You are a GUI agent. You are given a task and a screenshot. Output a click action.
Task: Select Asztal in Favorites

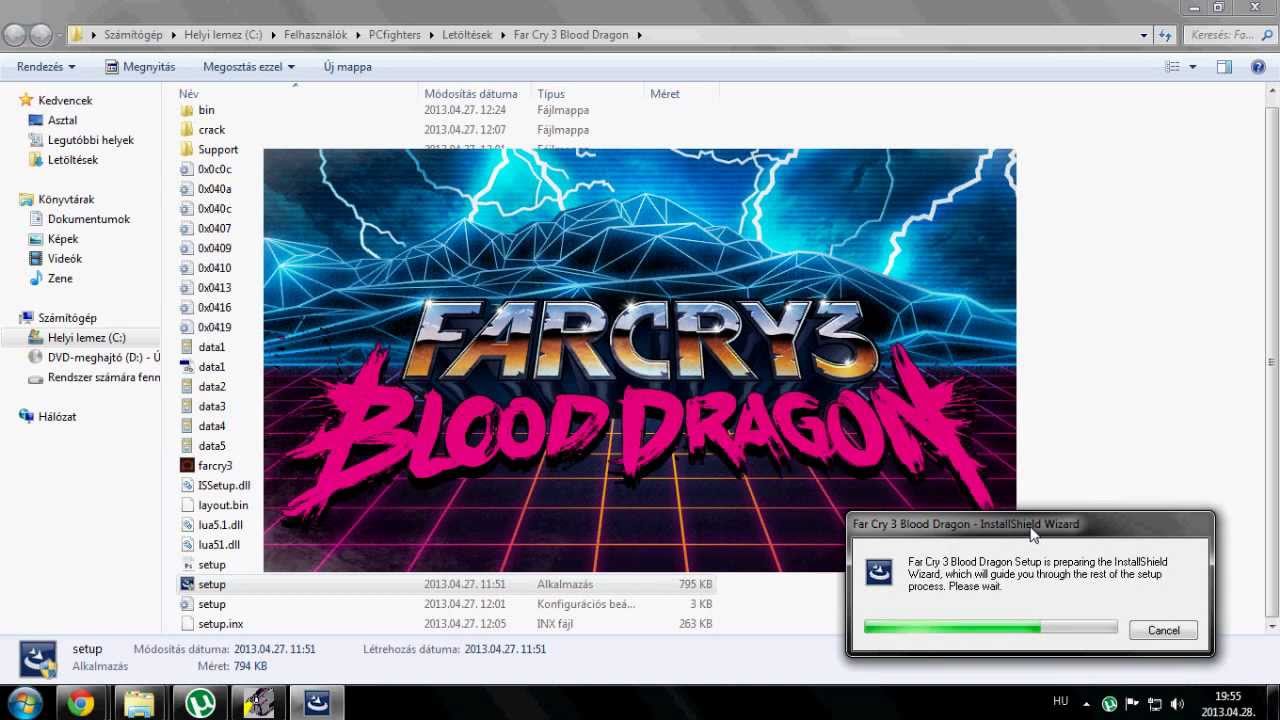point(62,120)
